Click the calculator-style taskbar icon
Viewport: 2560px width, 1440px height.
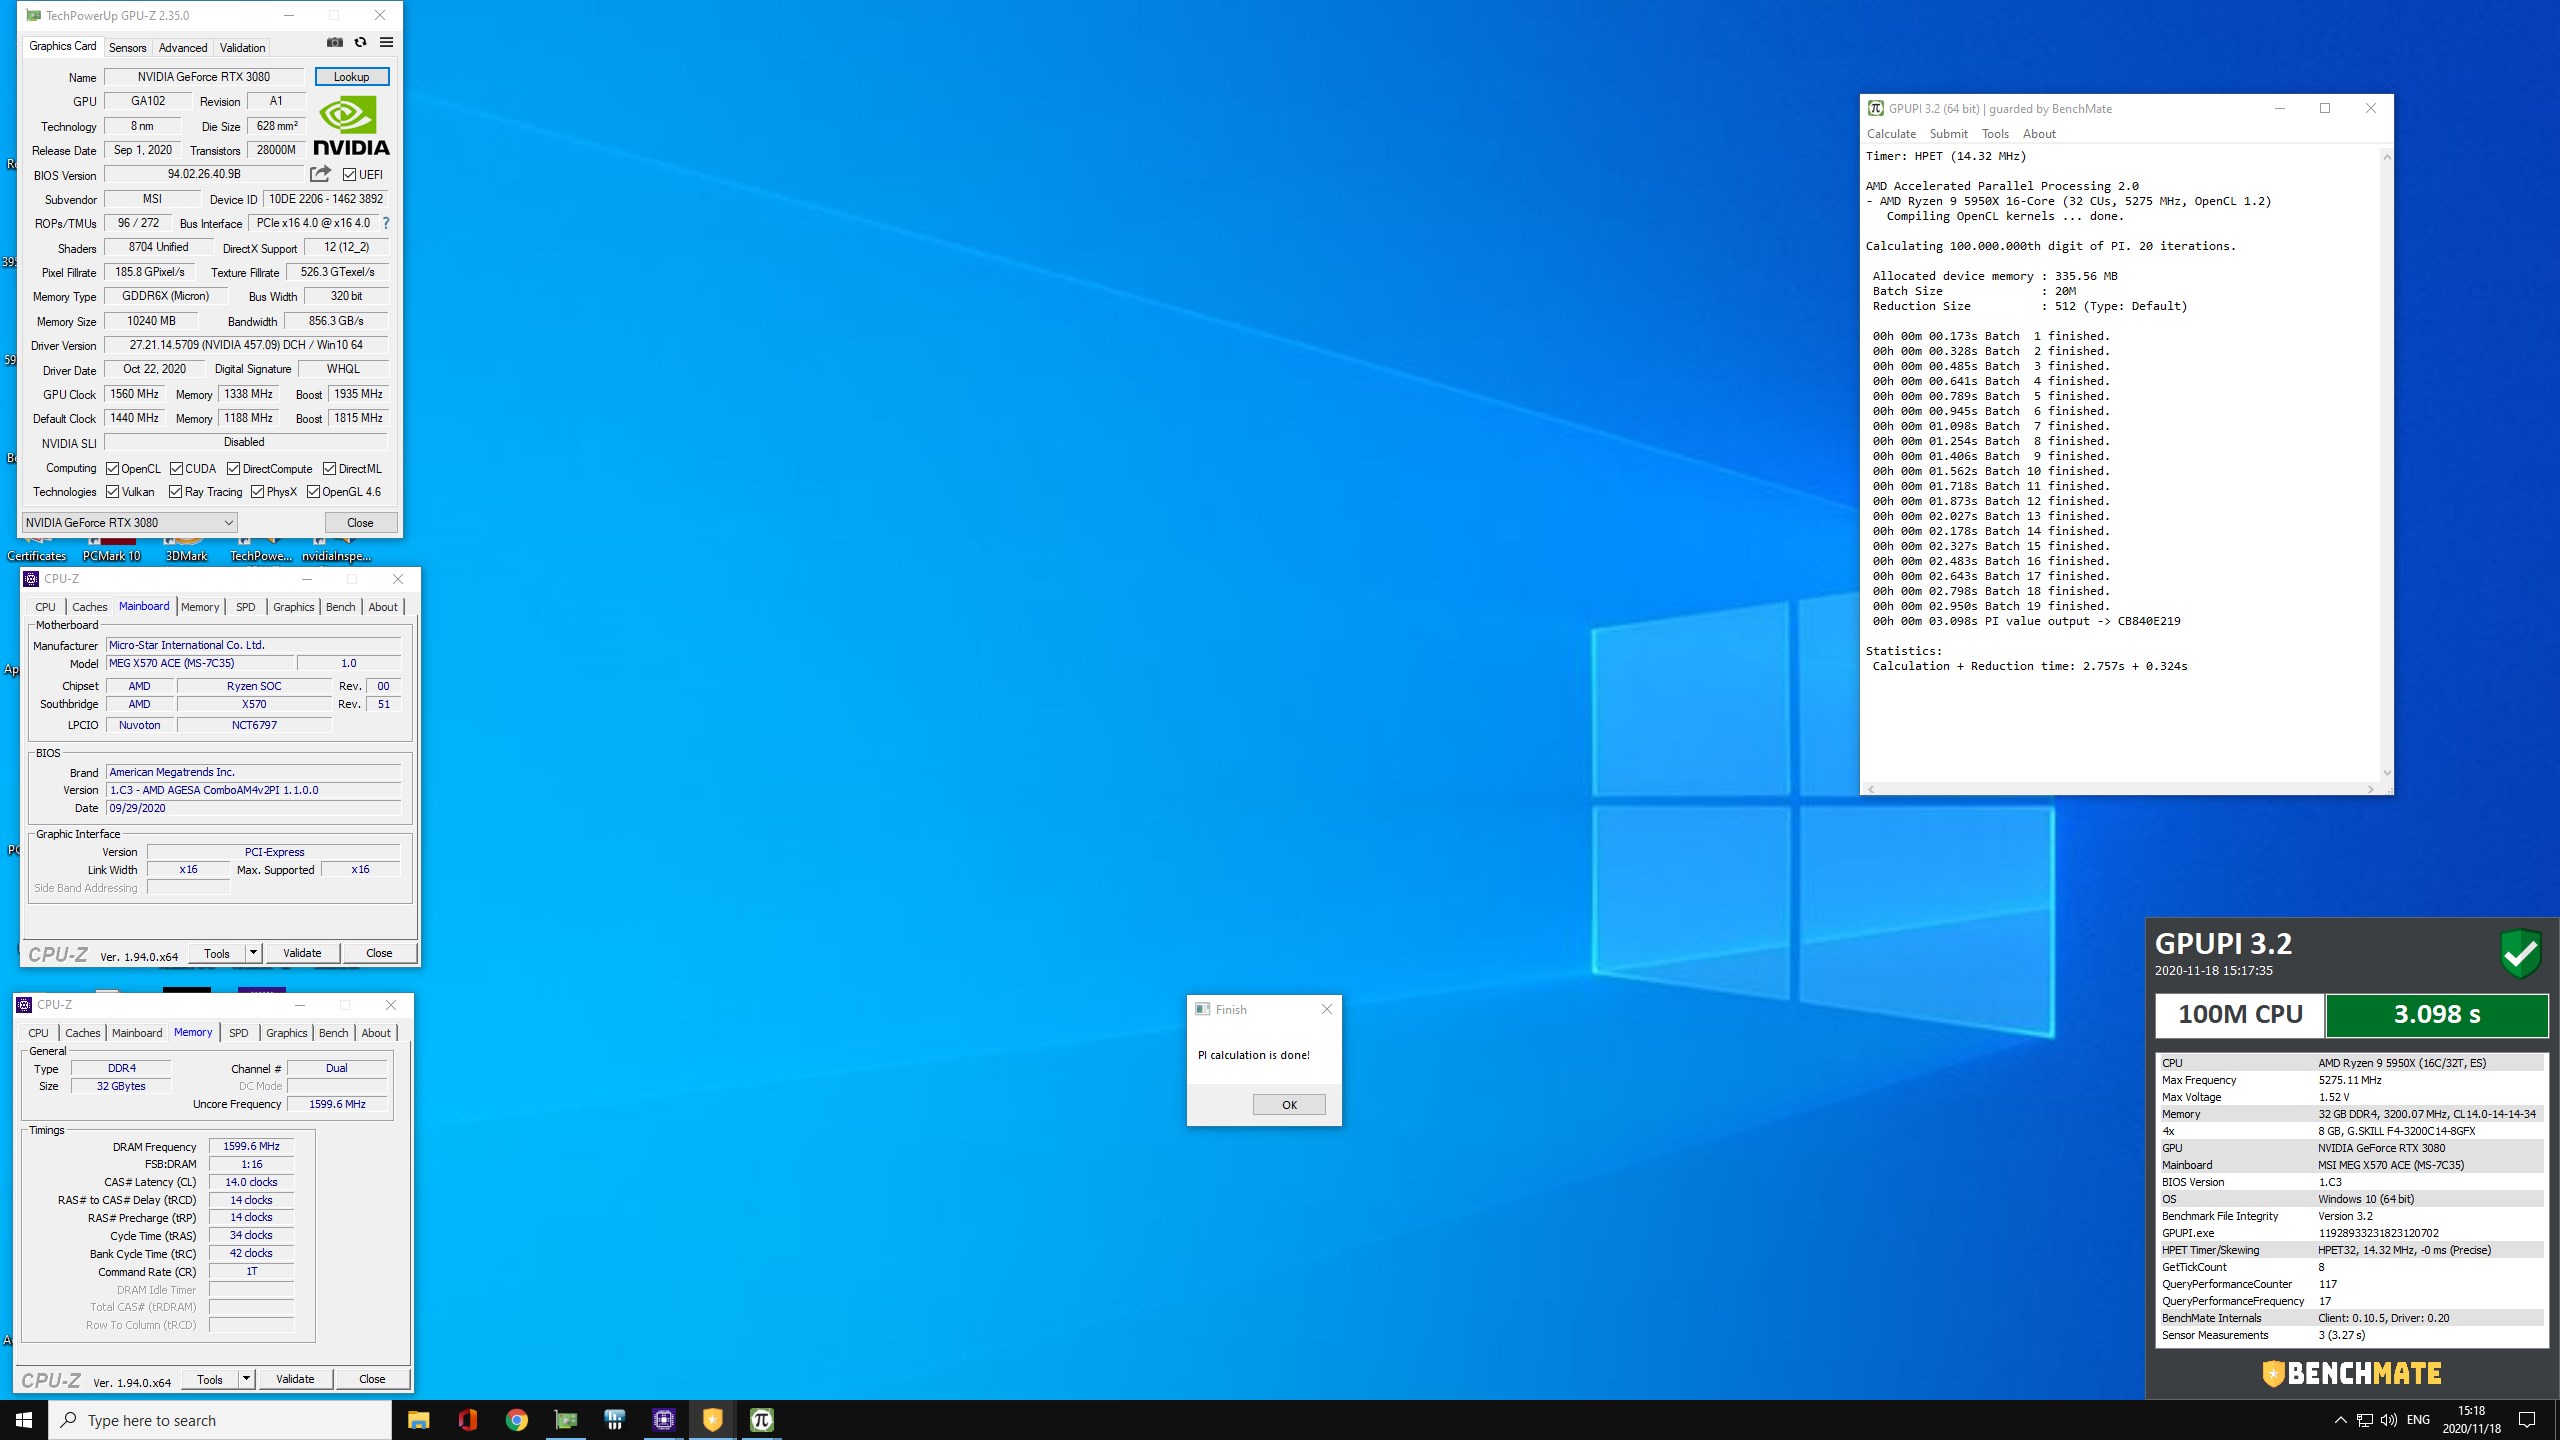(x=614, y=1420)
